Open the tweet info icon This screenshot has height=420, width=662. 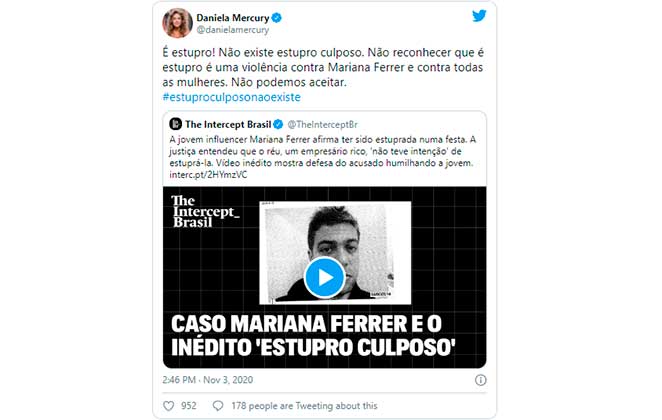(480, 380)
